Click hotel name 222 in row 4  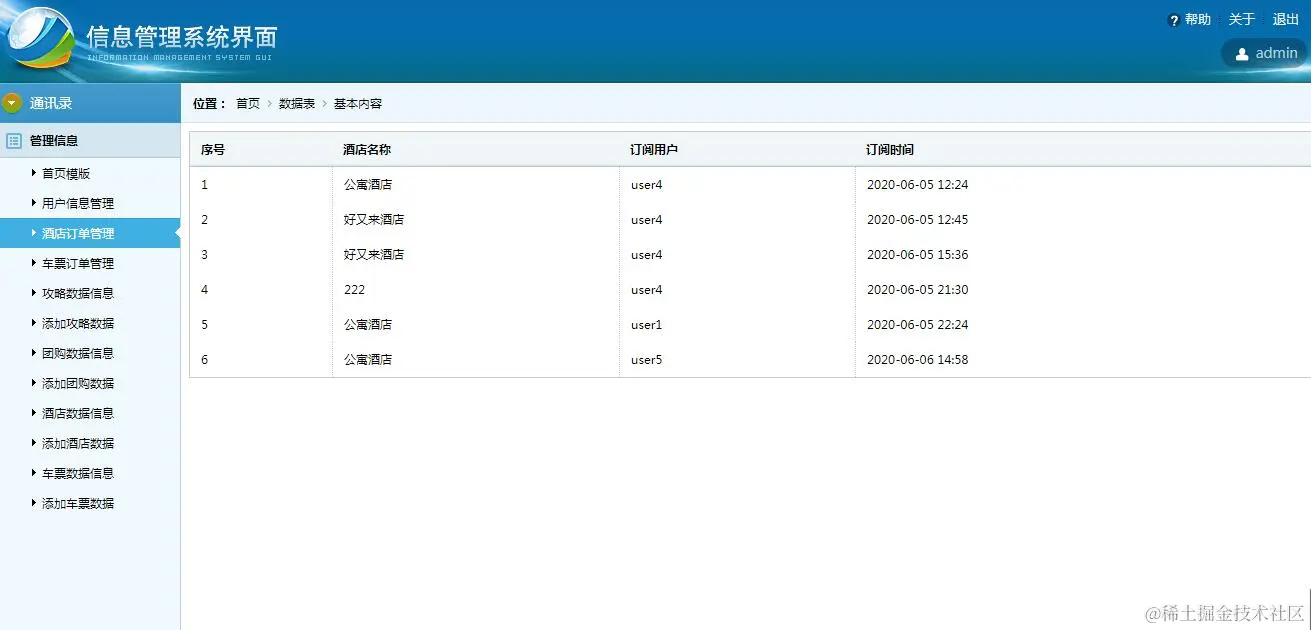coord(354,290)
